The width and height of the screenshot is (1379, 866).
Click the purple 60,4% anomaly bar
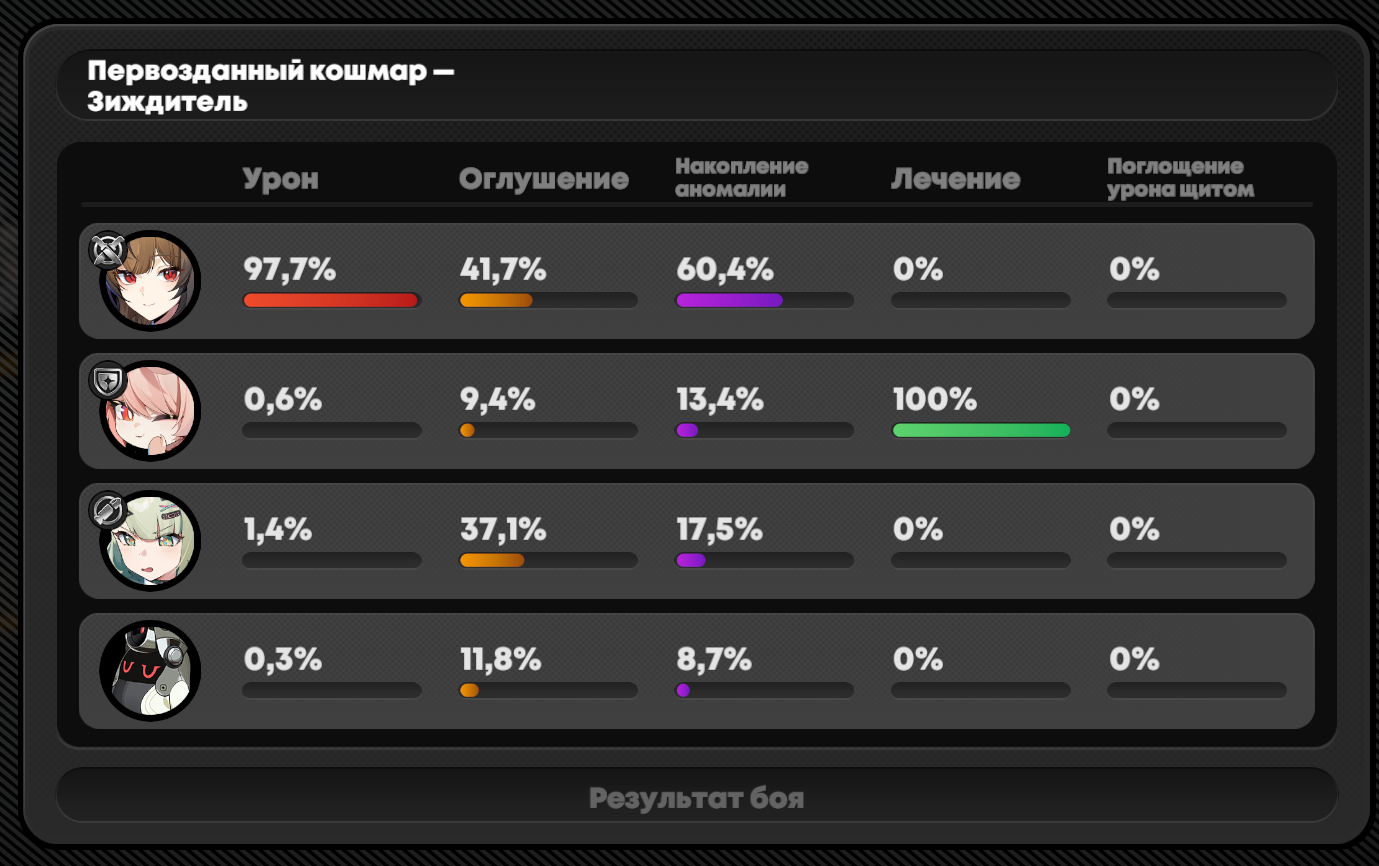click(x=729, y=300)
